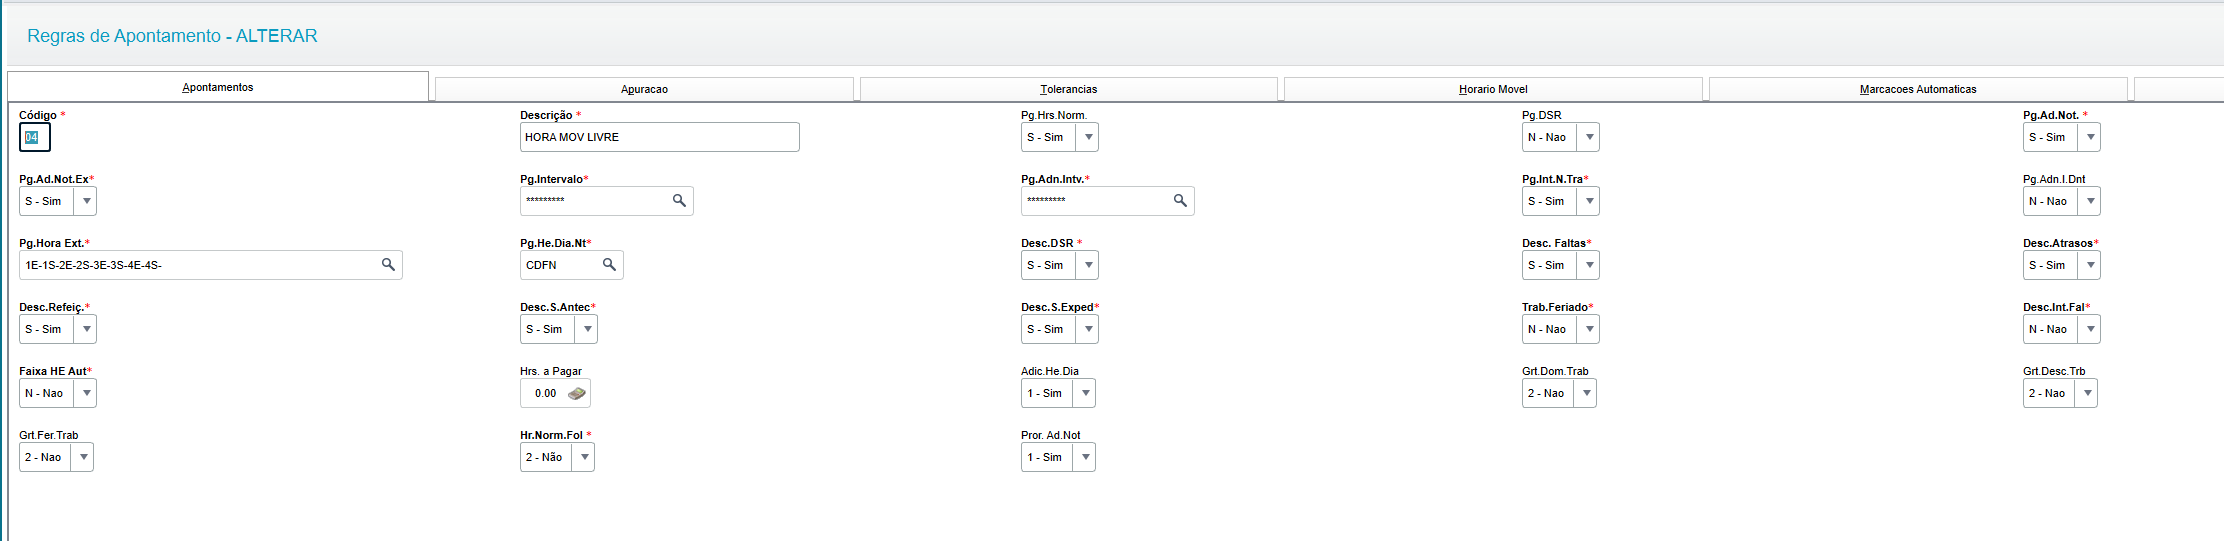This screenshot has height=541, width=2224.
Task: Open the Grt.Dom.Trab dropdown
Action: tap(1586, 393)
